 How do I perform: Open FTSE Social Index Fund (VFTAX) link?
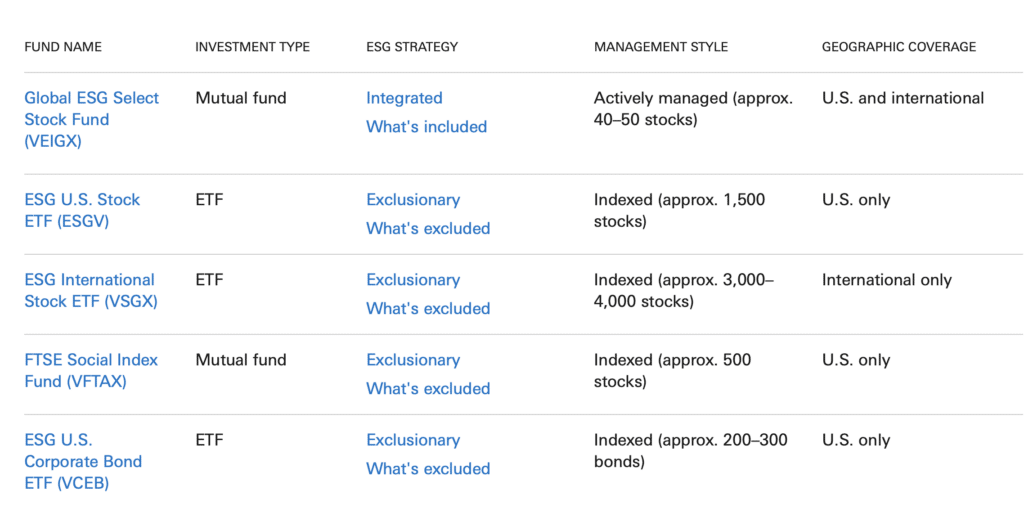(91, 371)
